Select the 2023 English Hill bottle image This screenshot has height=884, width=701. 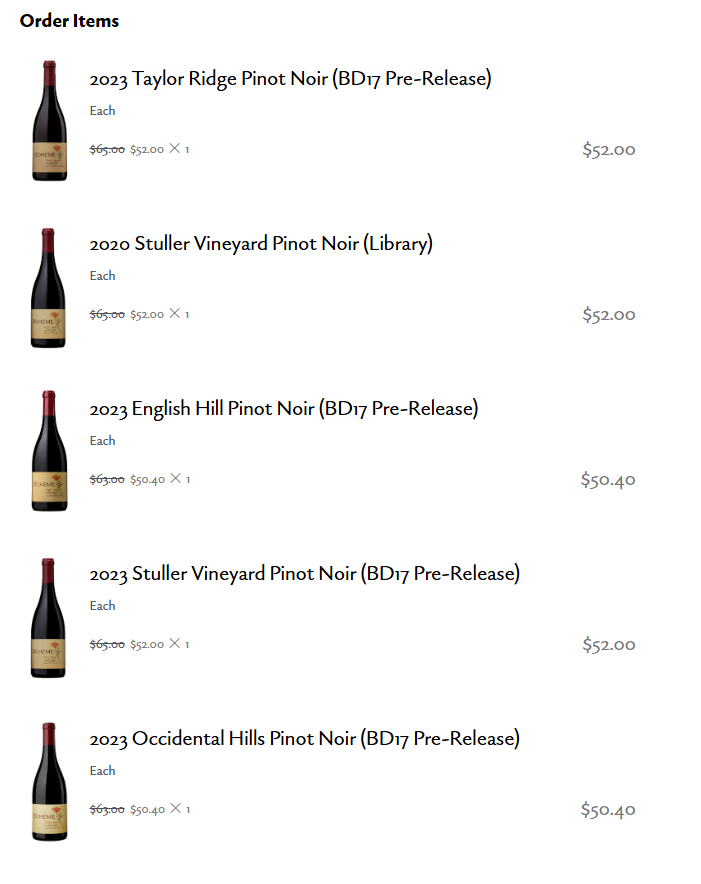tap(48, 451)
